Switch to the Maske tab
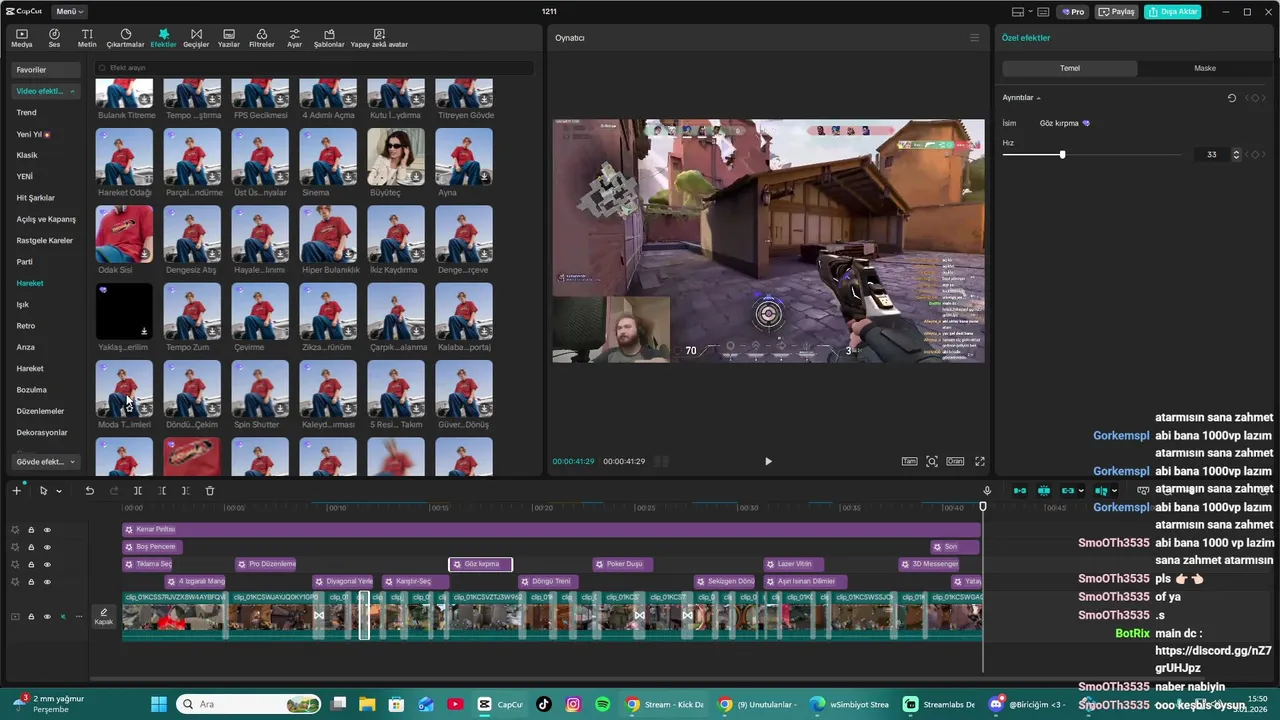The width and height of the screenshot is (1280, 720). coord(1205,68)
